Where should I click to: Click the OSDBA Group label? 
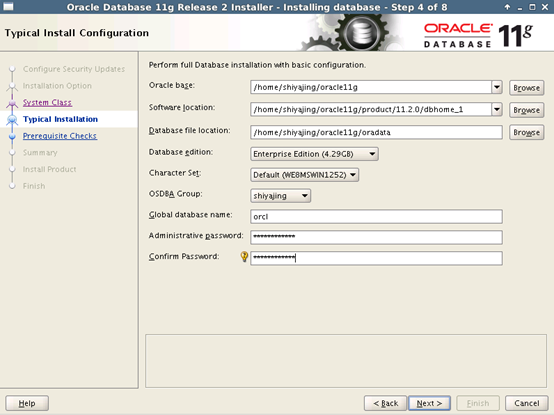[x=176, y=194]
